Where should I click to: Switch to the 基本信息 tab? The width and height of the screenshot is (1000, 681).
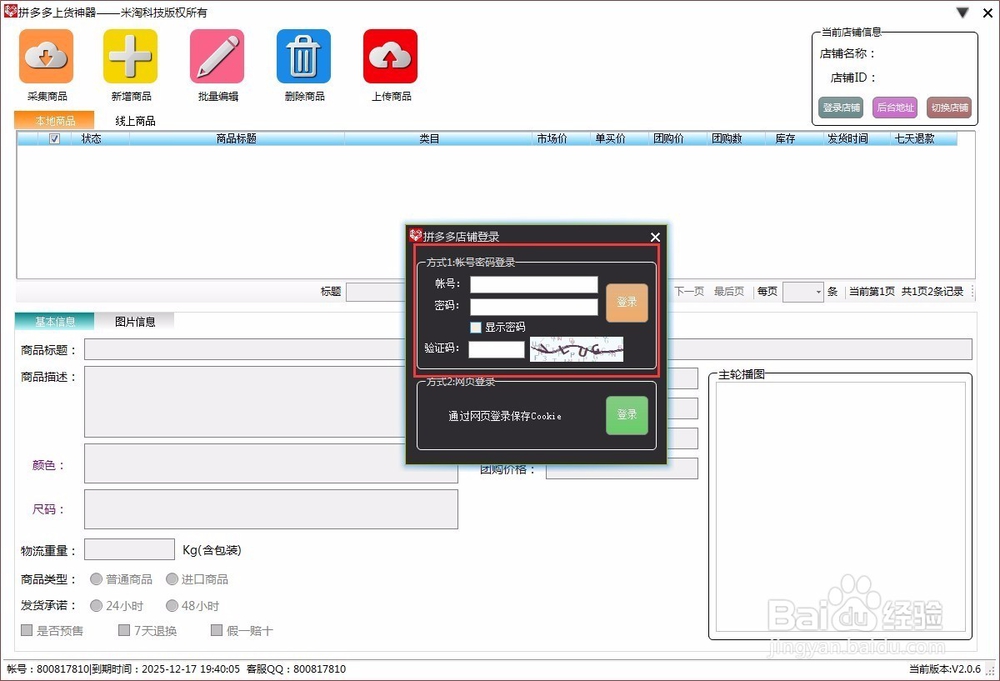[x=54, y=321]
